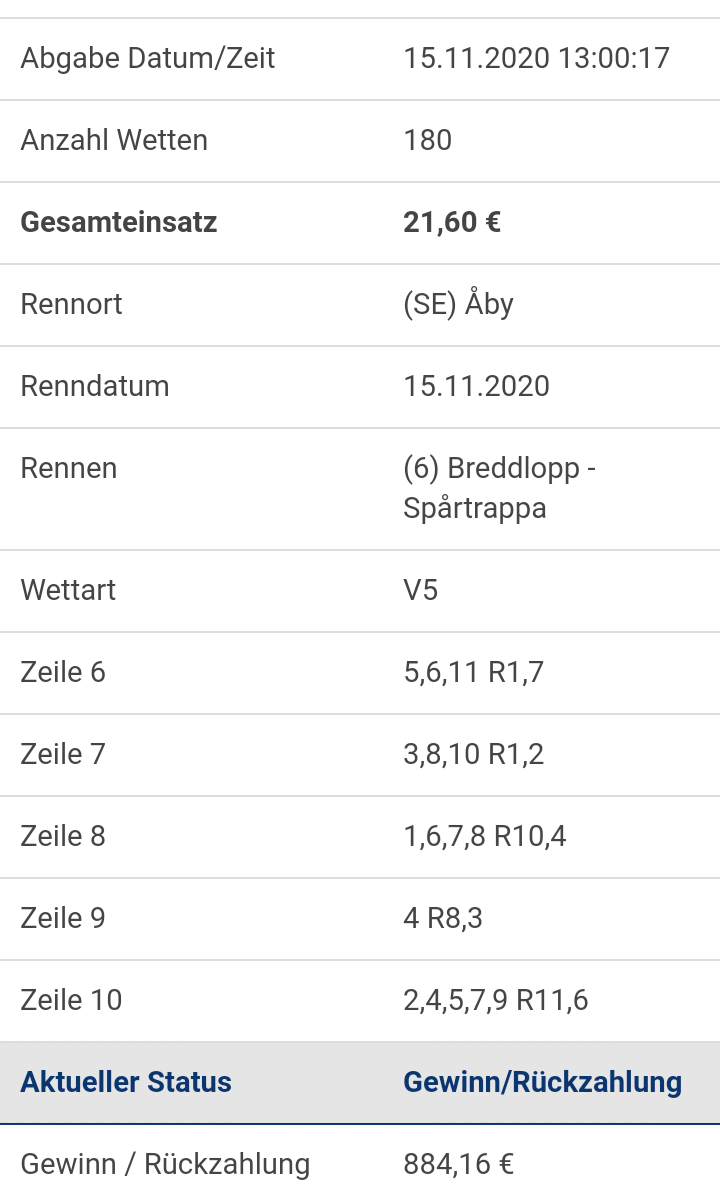This screenshot has width=720, height=1200.
Task: Click the Zeile 6 selection 5,6,11 R1,7
Action: (x=474, y=673)
